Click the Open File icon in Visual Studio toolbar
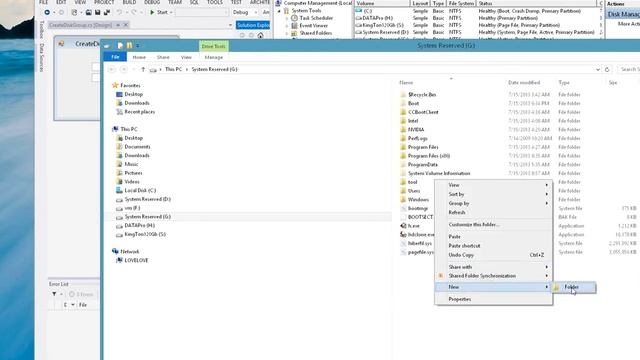 pyautogui.click(x=88, y=12)
